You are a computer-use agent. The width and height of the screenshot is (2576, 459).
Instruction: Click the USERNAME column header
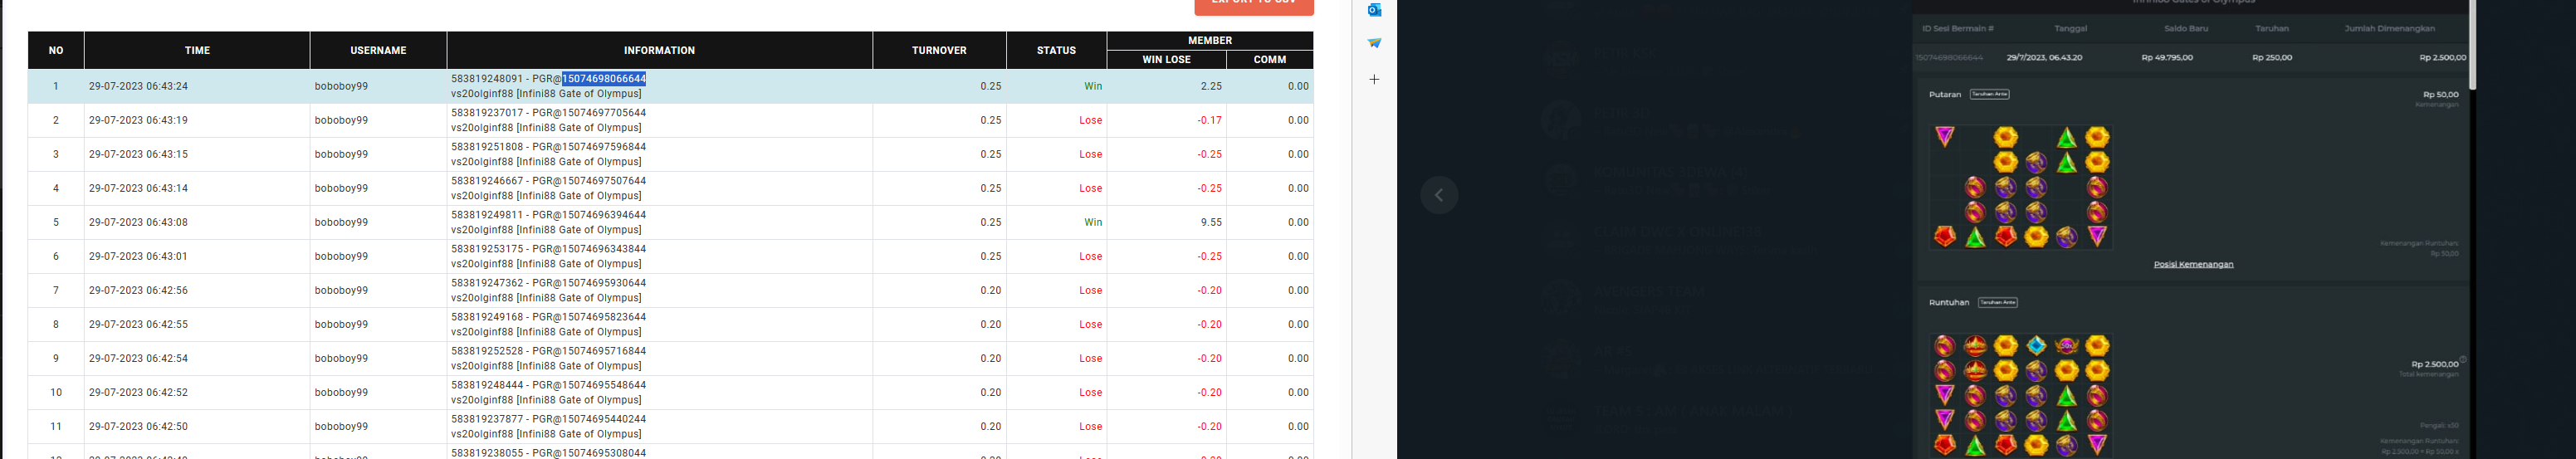click(378, 50)
